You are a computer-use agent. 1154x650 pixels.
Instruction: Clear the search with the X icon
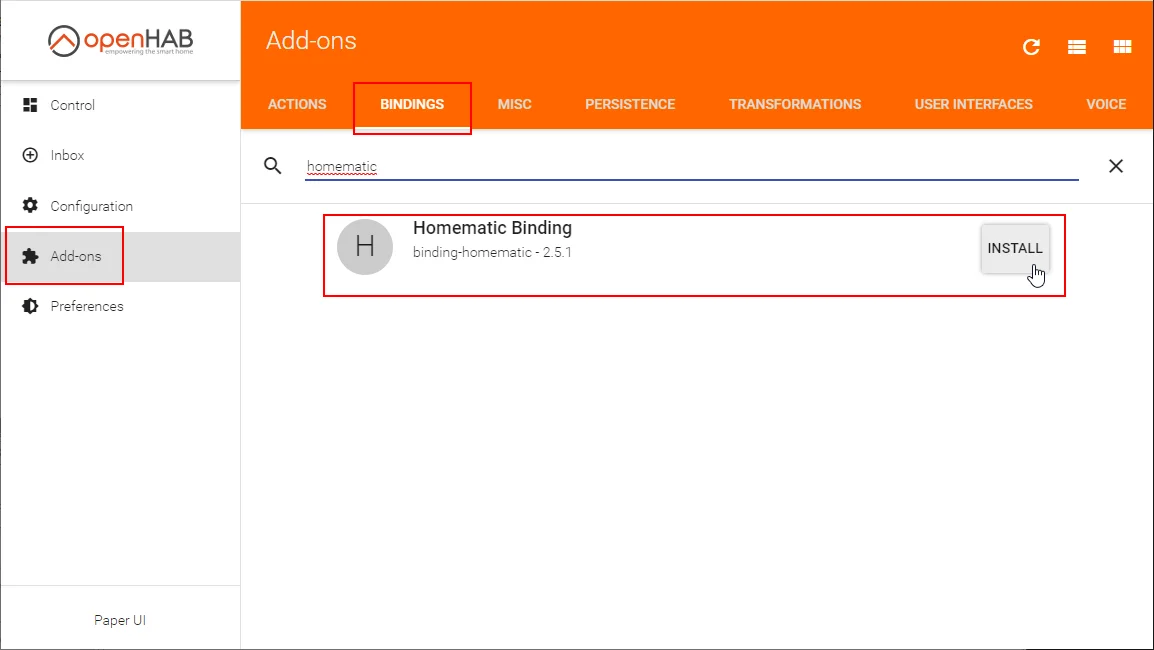click(x=1116, y=166)
